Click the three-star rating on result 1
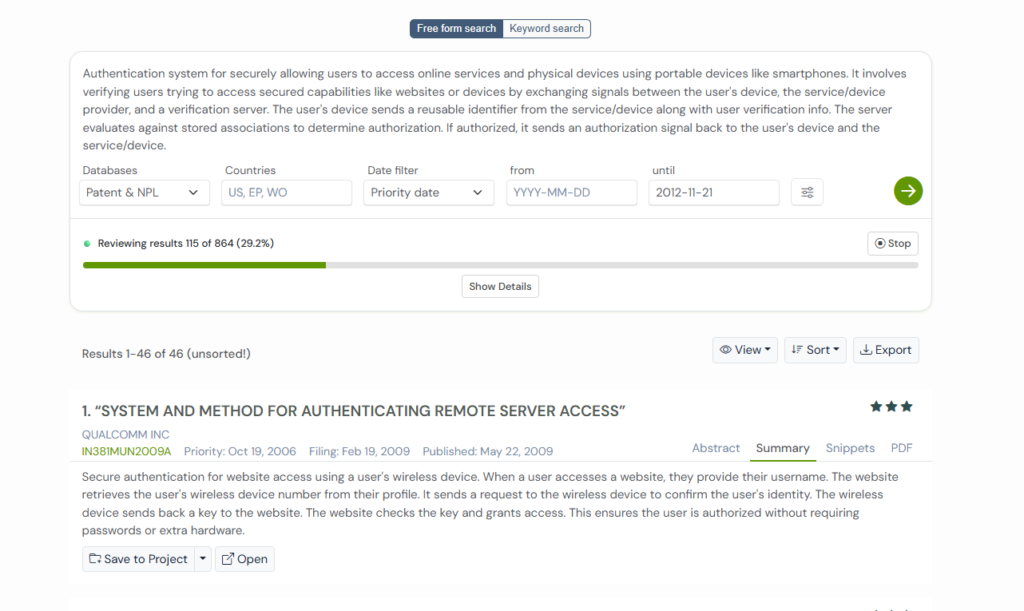This screenshot has height=611, width=1024. [891, 407]
